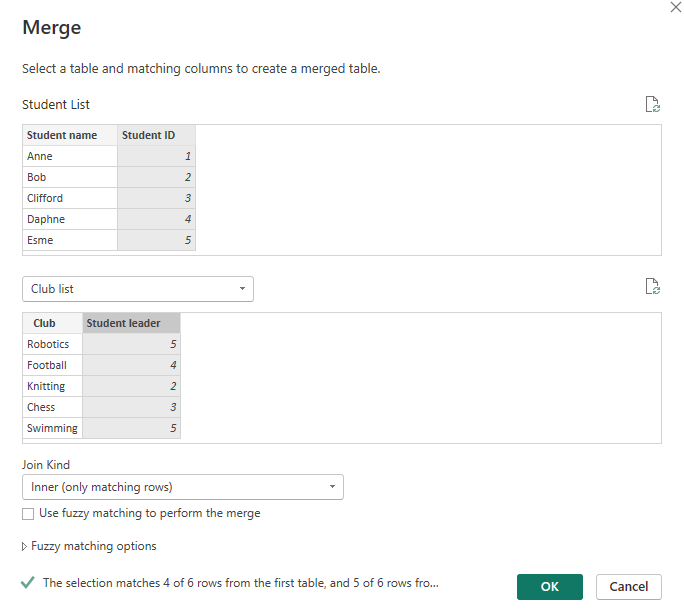Click the Anne cell in Student List
Image resolution: width=684 pixels, height=614 pixels.
69,156
